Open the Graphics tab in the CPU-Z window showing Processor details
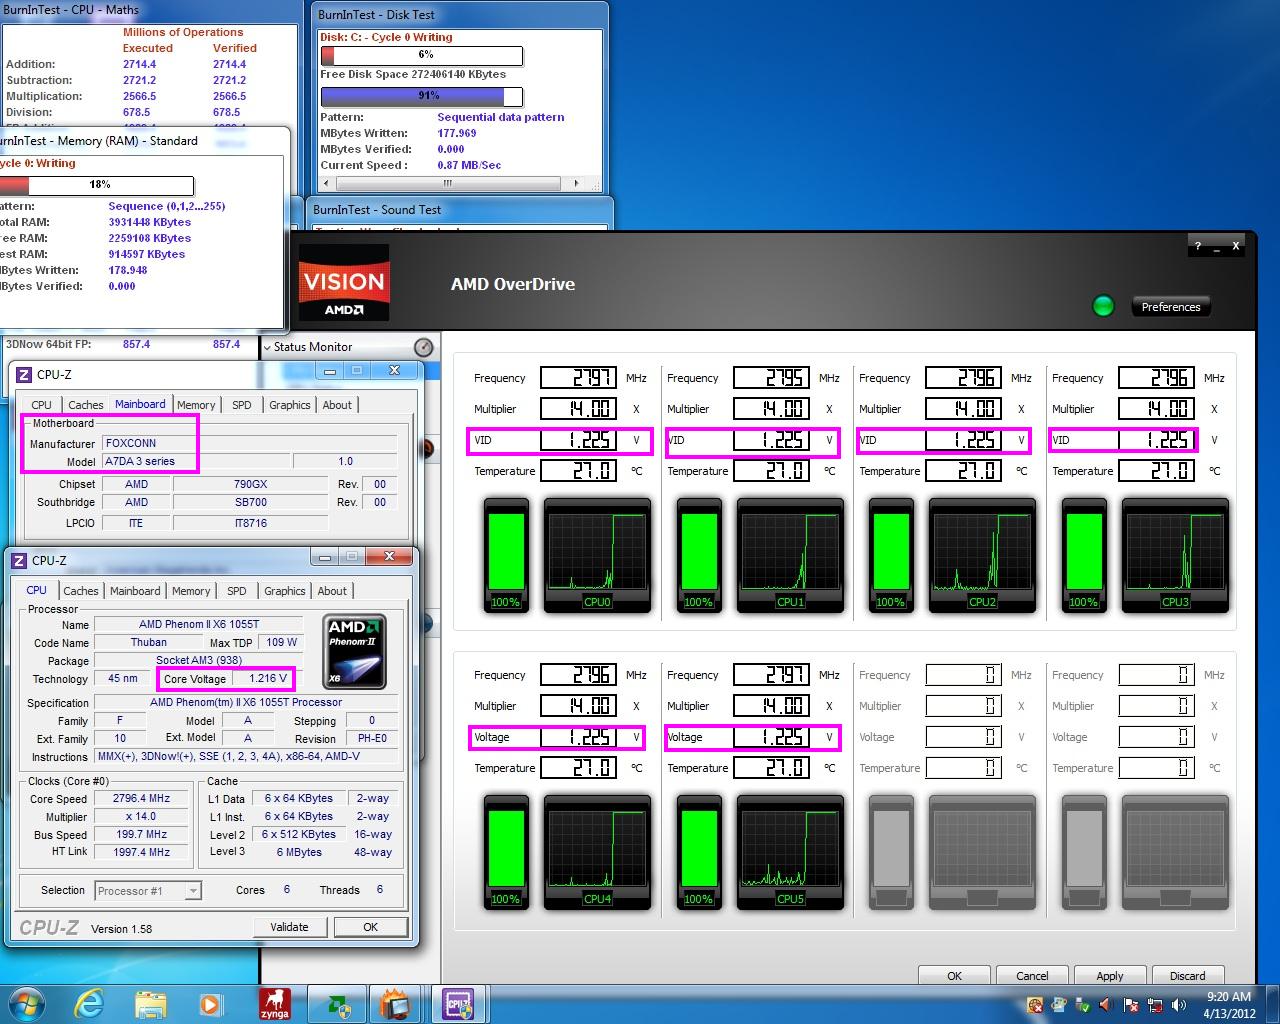The image size is (1280, 1024). [x=285, y=591]
